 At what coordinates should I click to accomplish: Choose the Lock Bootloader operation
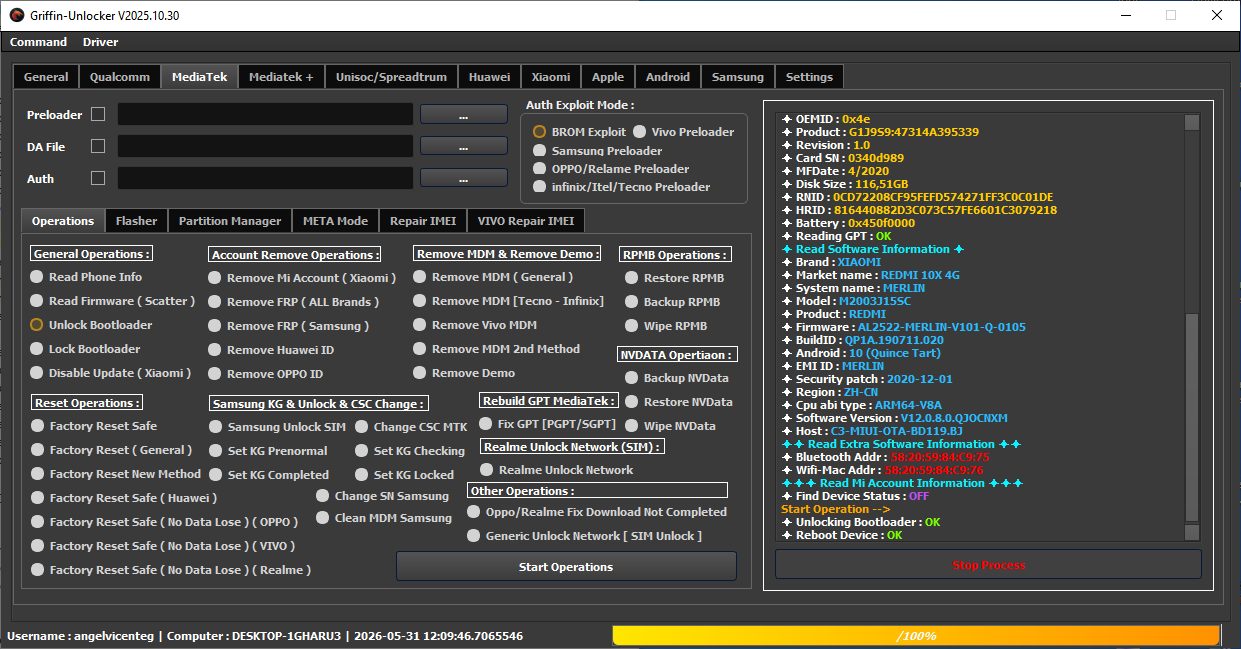[85, 349]
